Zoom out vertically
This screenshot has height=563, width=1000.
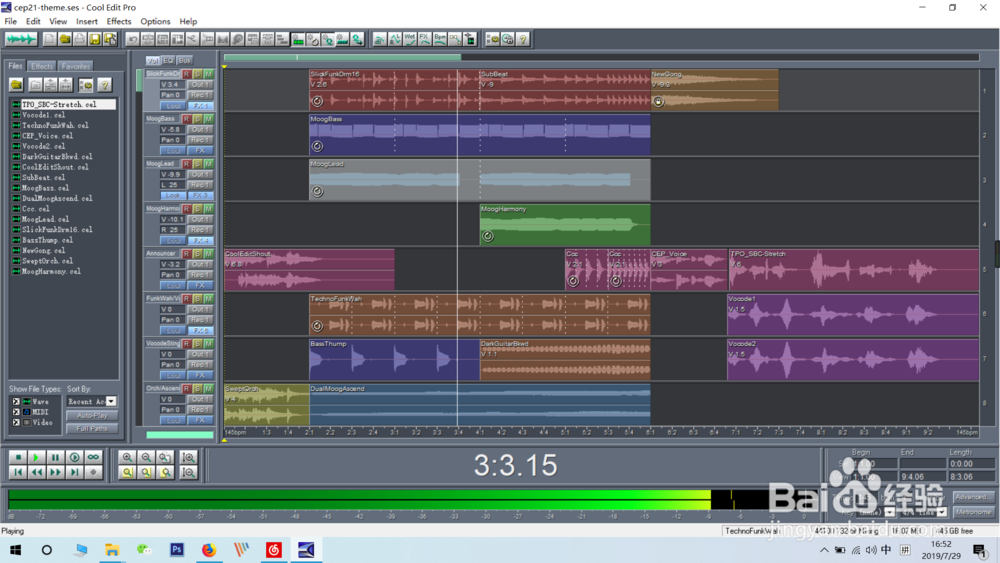click(x=188, y=472)
